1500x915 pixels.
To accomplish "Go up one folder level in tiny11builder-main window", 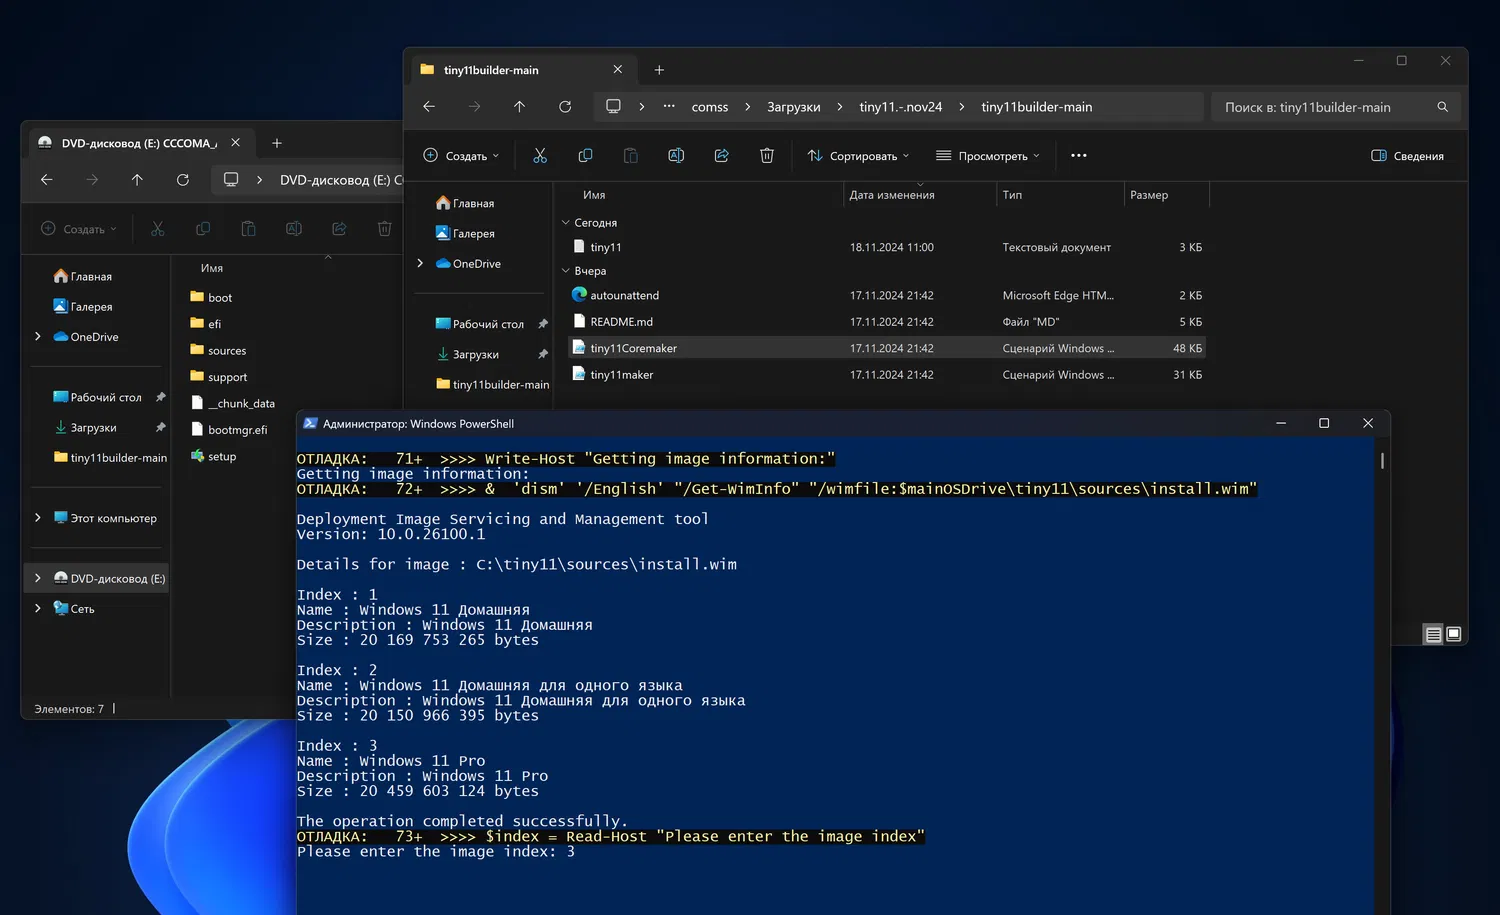I will tap(519, 107).
